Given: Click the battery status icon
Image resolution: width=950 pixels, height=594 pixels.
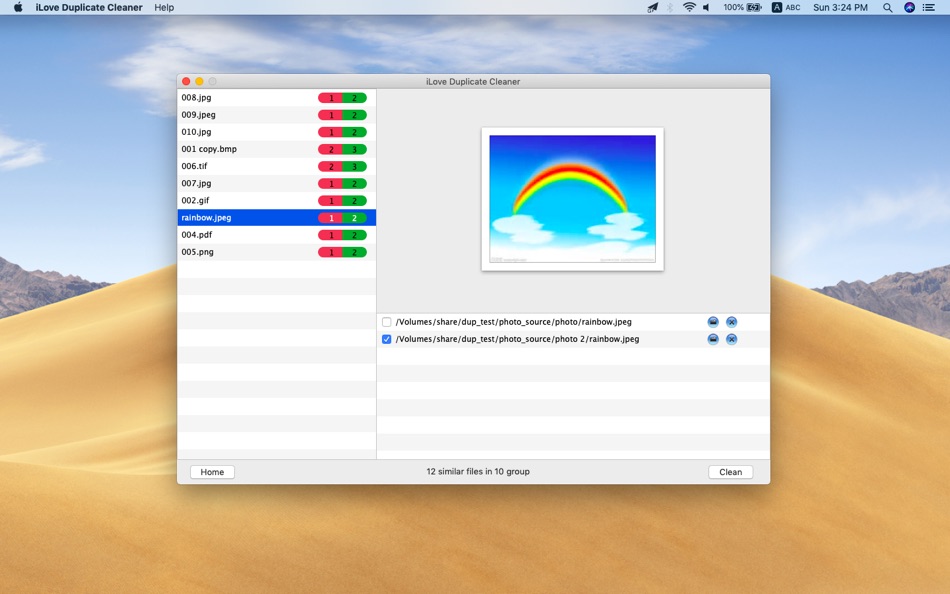Looking at the screenshot, I should [754, 7].
